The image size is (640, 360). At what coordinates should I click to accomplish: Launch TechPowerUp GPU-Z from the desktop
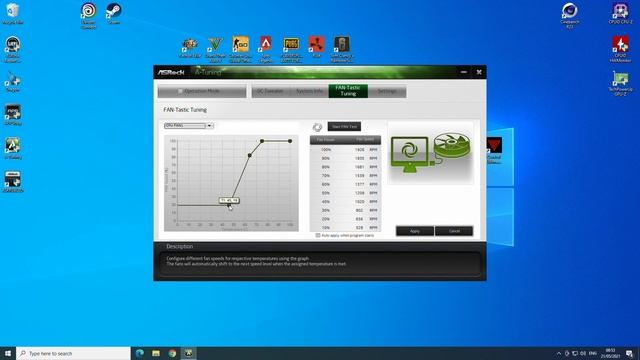620,83
